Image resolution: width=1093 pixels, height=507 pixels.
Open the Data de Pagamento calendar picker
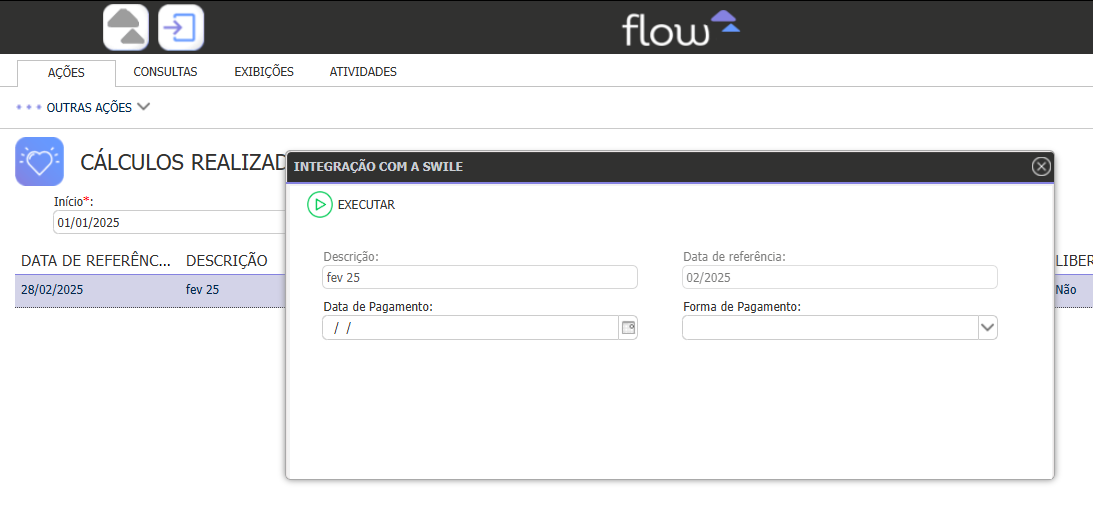(x=628, y=328)
